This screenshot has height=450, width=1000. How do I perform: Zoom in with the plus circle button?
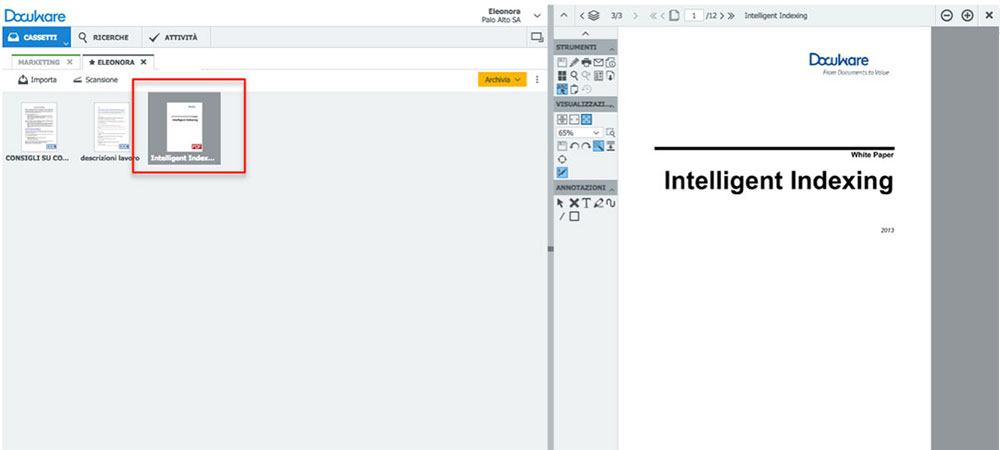pyautogui.click(x=967, y=15)
